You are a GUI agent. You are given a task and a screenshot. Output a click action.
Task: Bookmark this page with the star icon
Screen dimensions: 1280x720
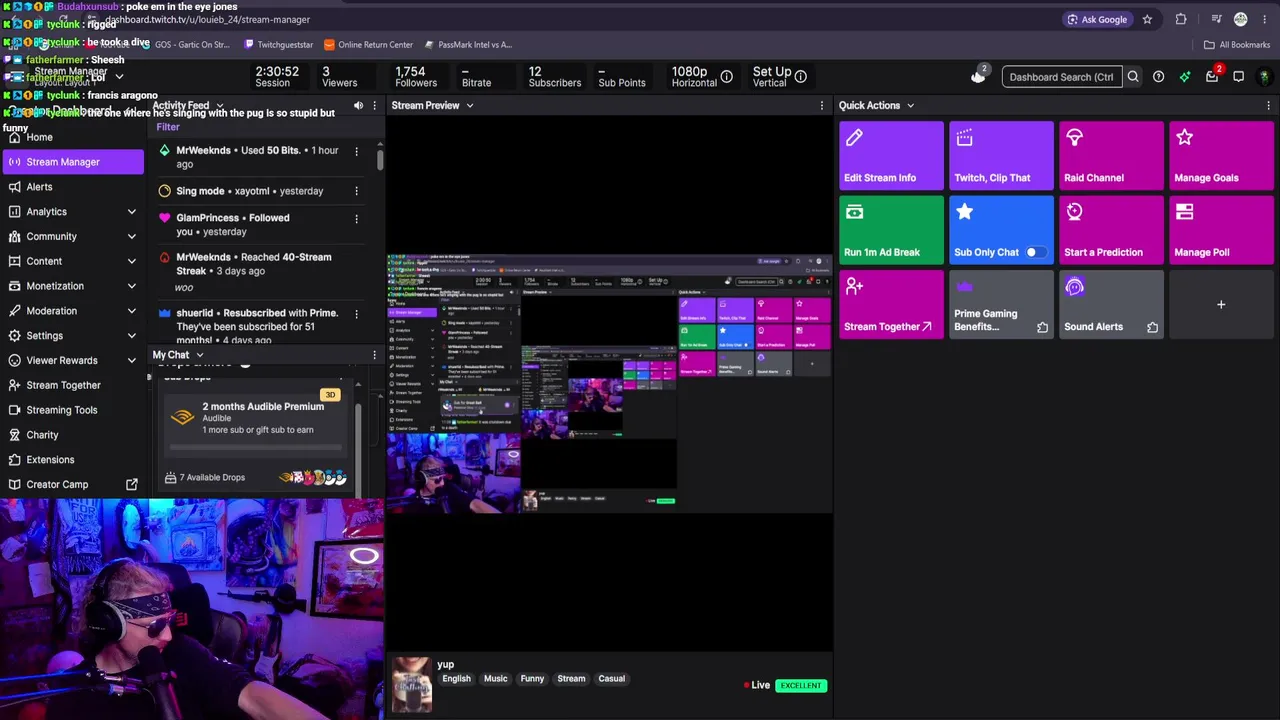pyautogui.click(x=1147, y=19)
